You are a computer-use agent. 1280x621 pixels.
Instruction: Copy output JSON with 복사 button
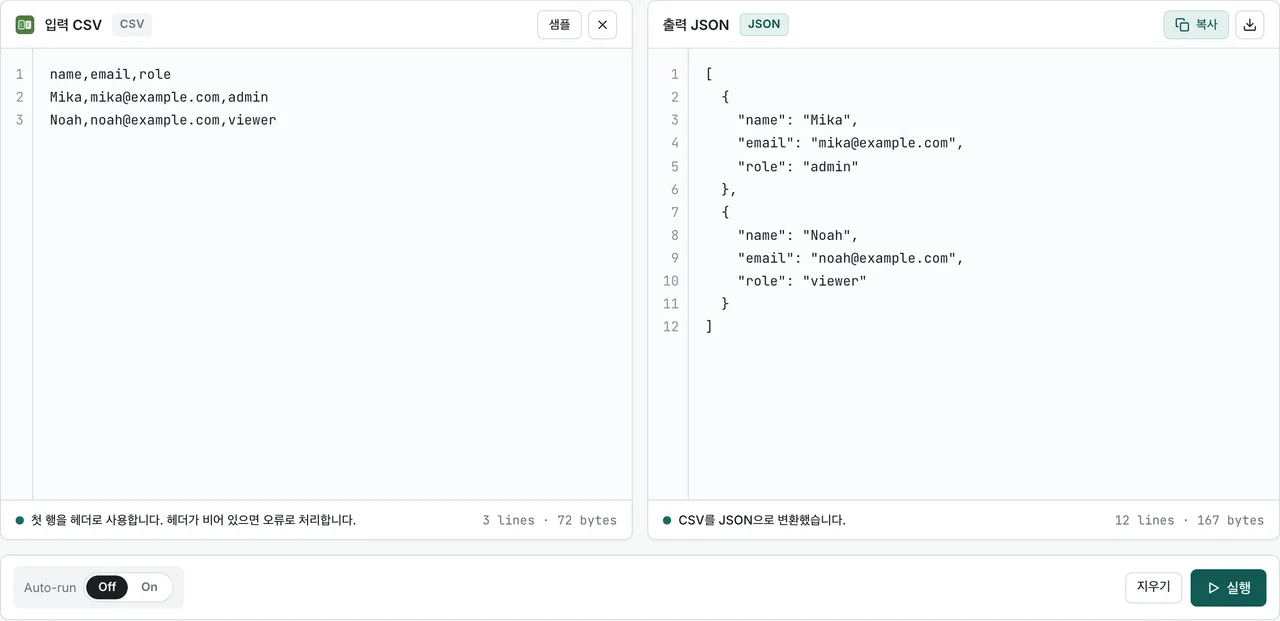tap(1196, 25)
